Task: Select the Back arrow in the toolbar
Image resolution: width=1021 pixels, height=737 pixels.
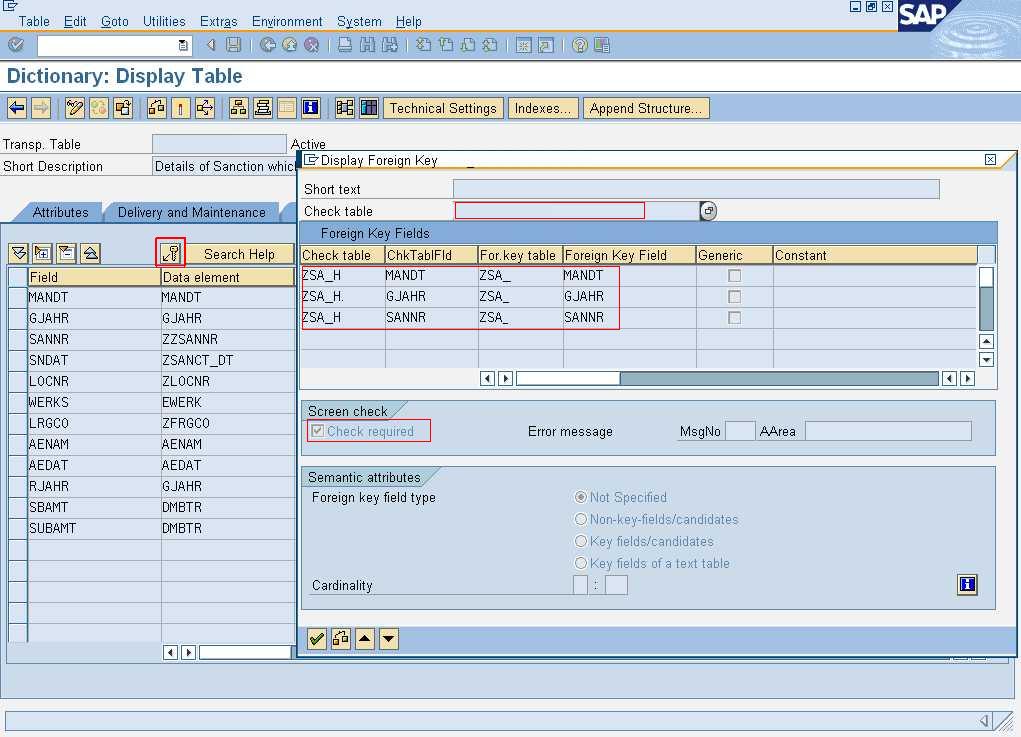Action: coord(17,108)
